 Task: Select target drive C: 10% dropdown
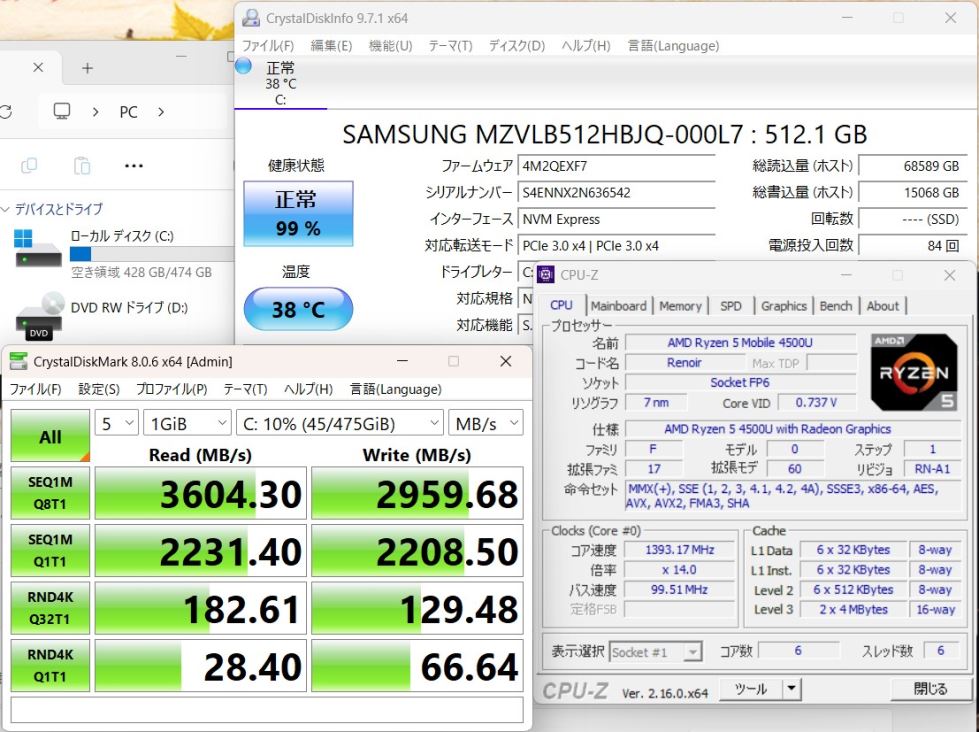(339, 424)
